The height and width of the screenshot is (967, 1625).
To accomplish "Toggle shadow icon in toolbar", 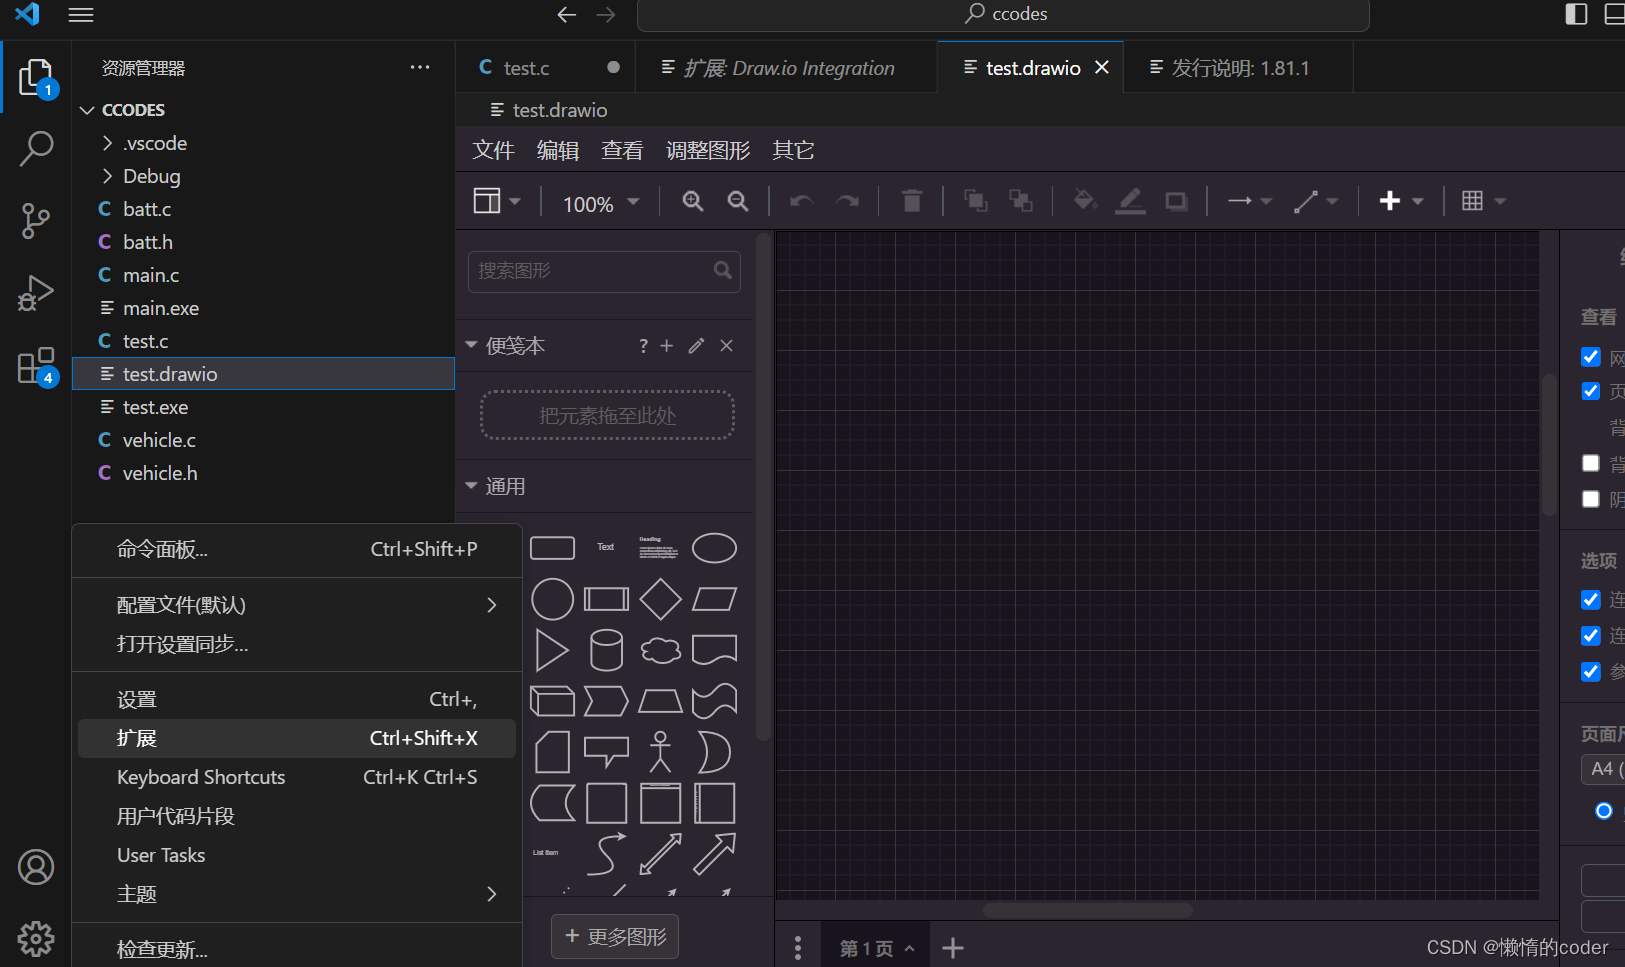I will [x=1176, y=201].
